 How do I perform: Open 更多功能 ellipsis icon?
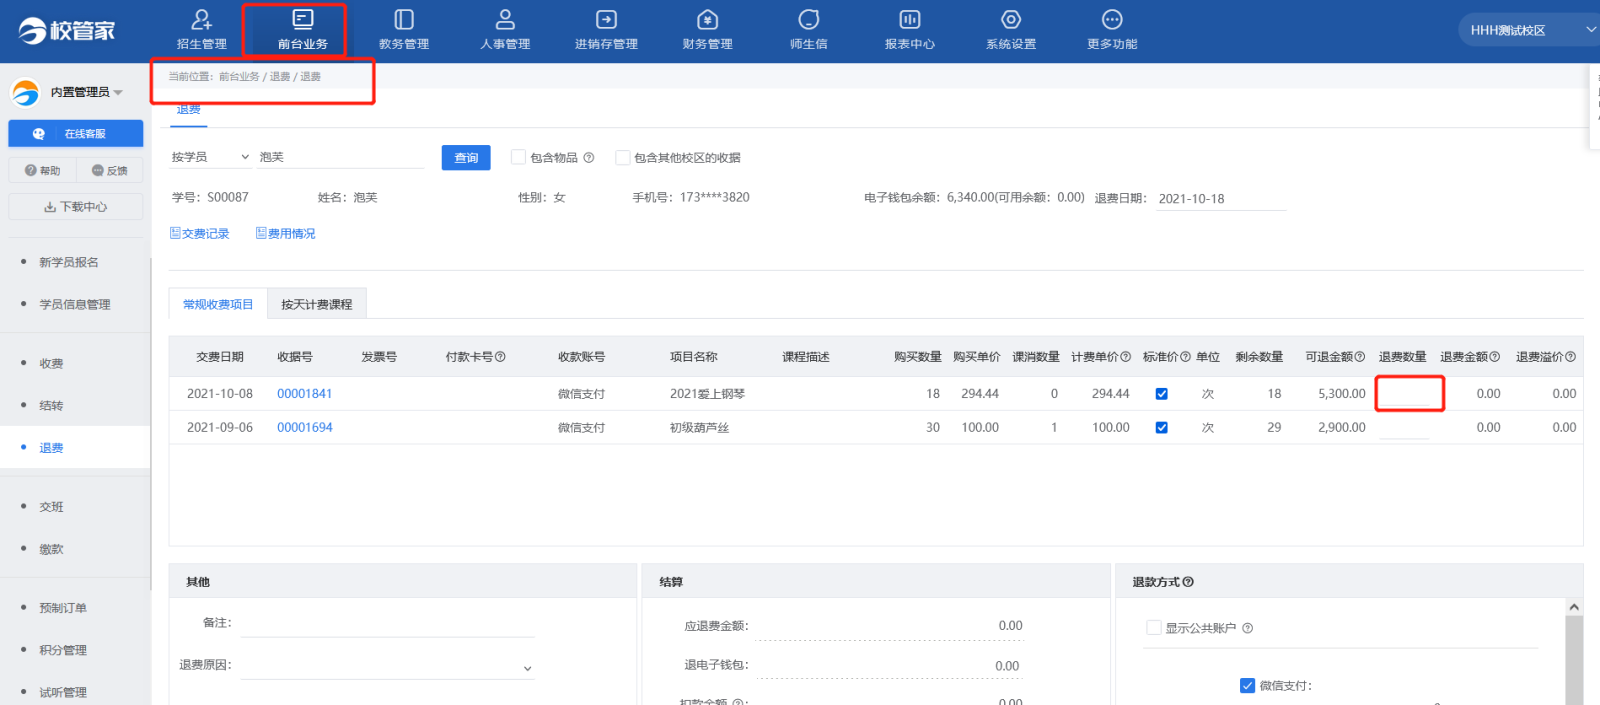click(1112, 19)
